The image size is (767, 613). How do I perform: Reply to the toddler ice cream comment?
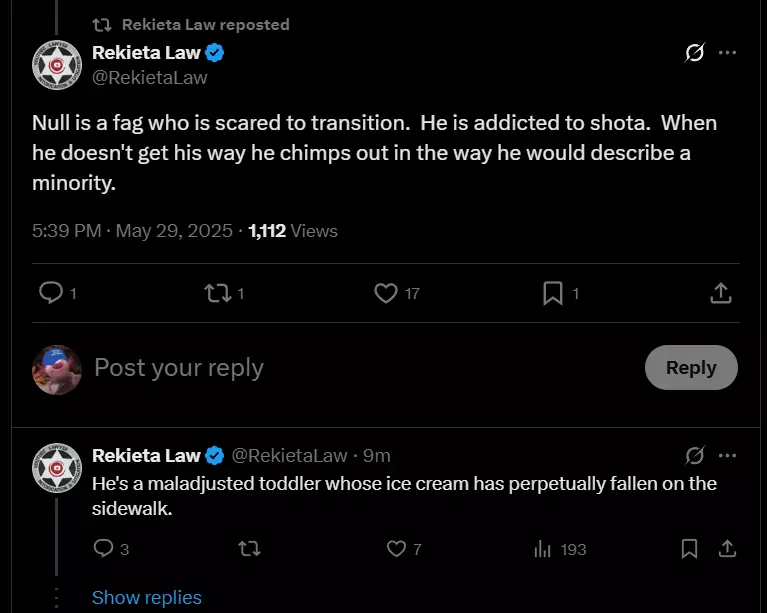click(103, 548)
